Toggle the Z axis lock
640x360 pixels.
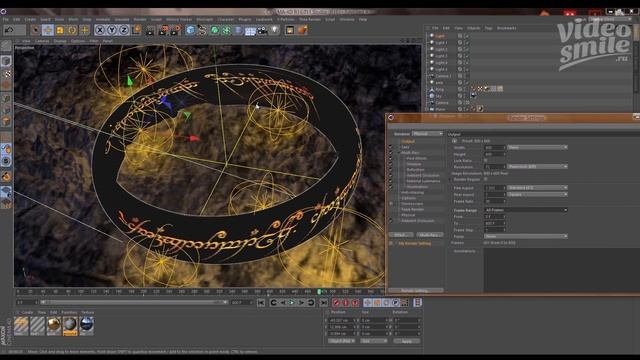(x=124, y=30)
